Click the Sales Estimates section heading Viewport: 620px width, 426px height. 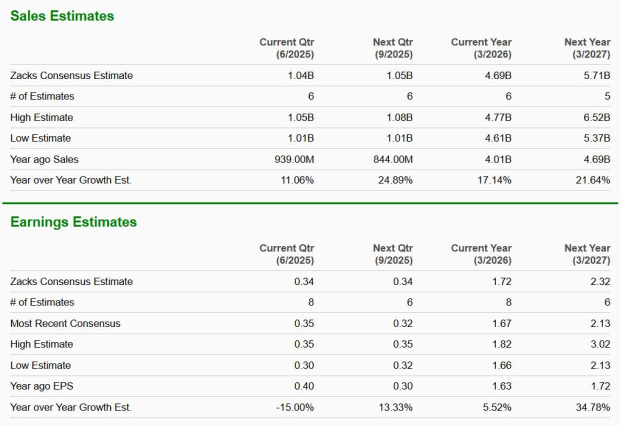point(61,16)
